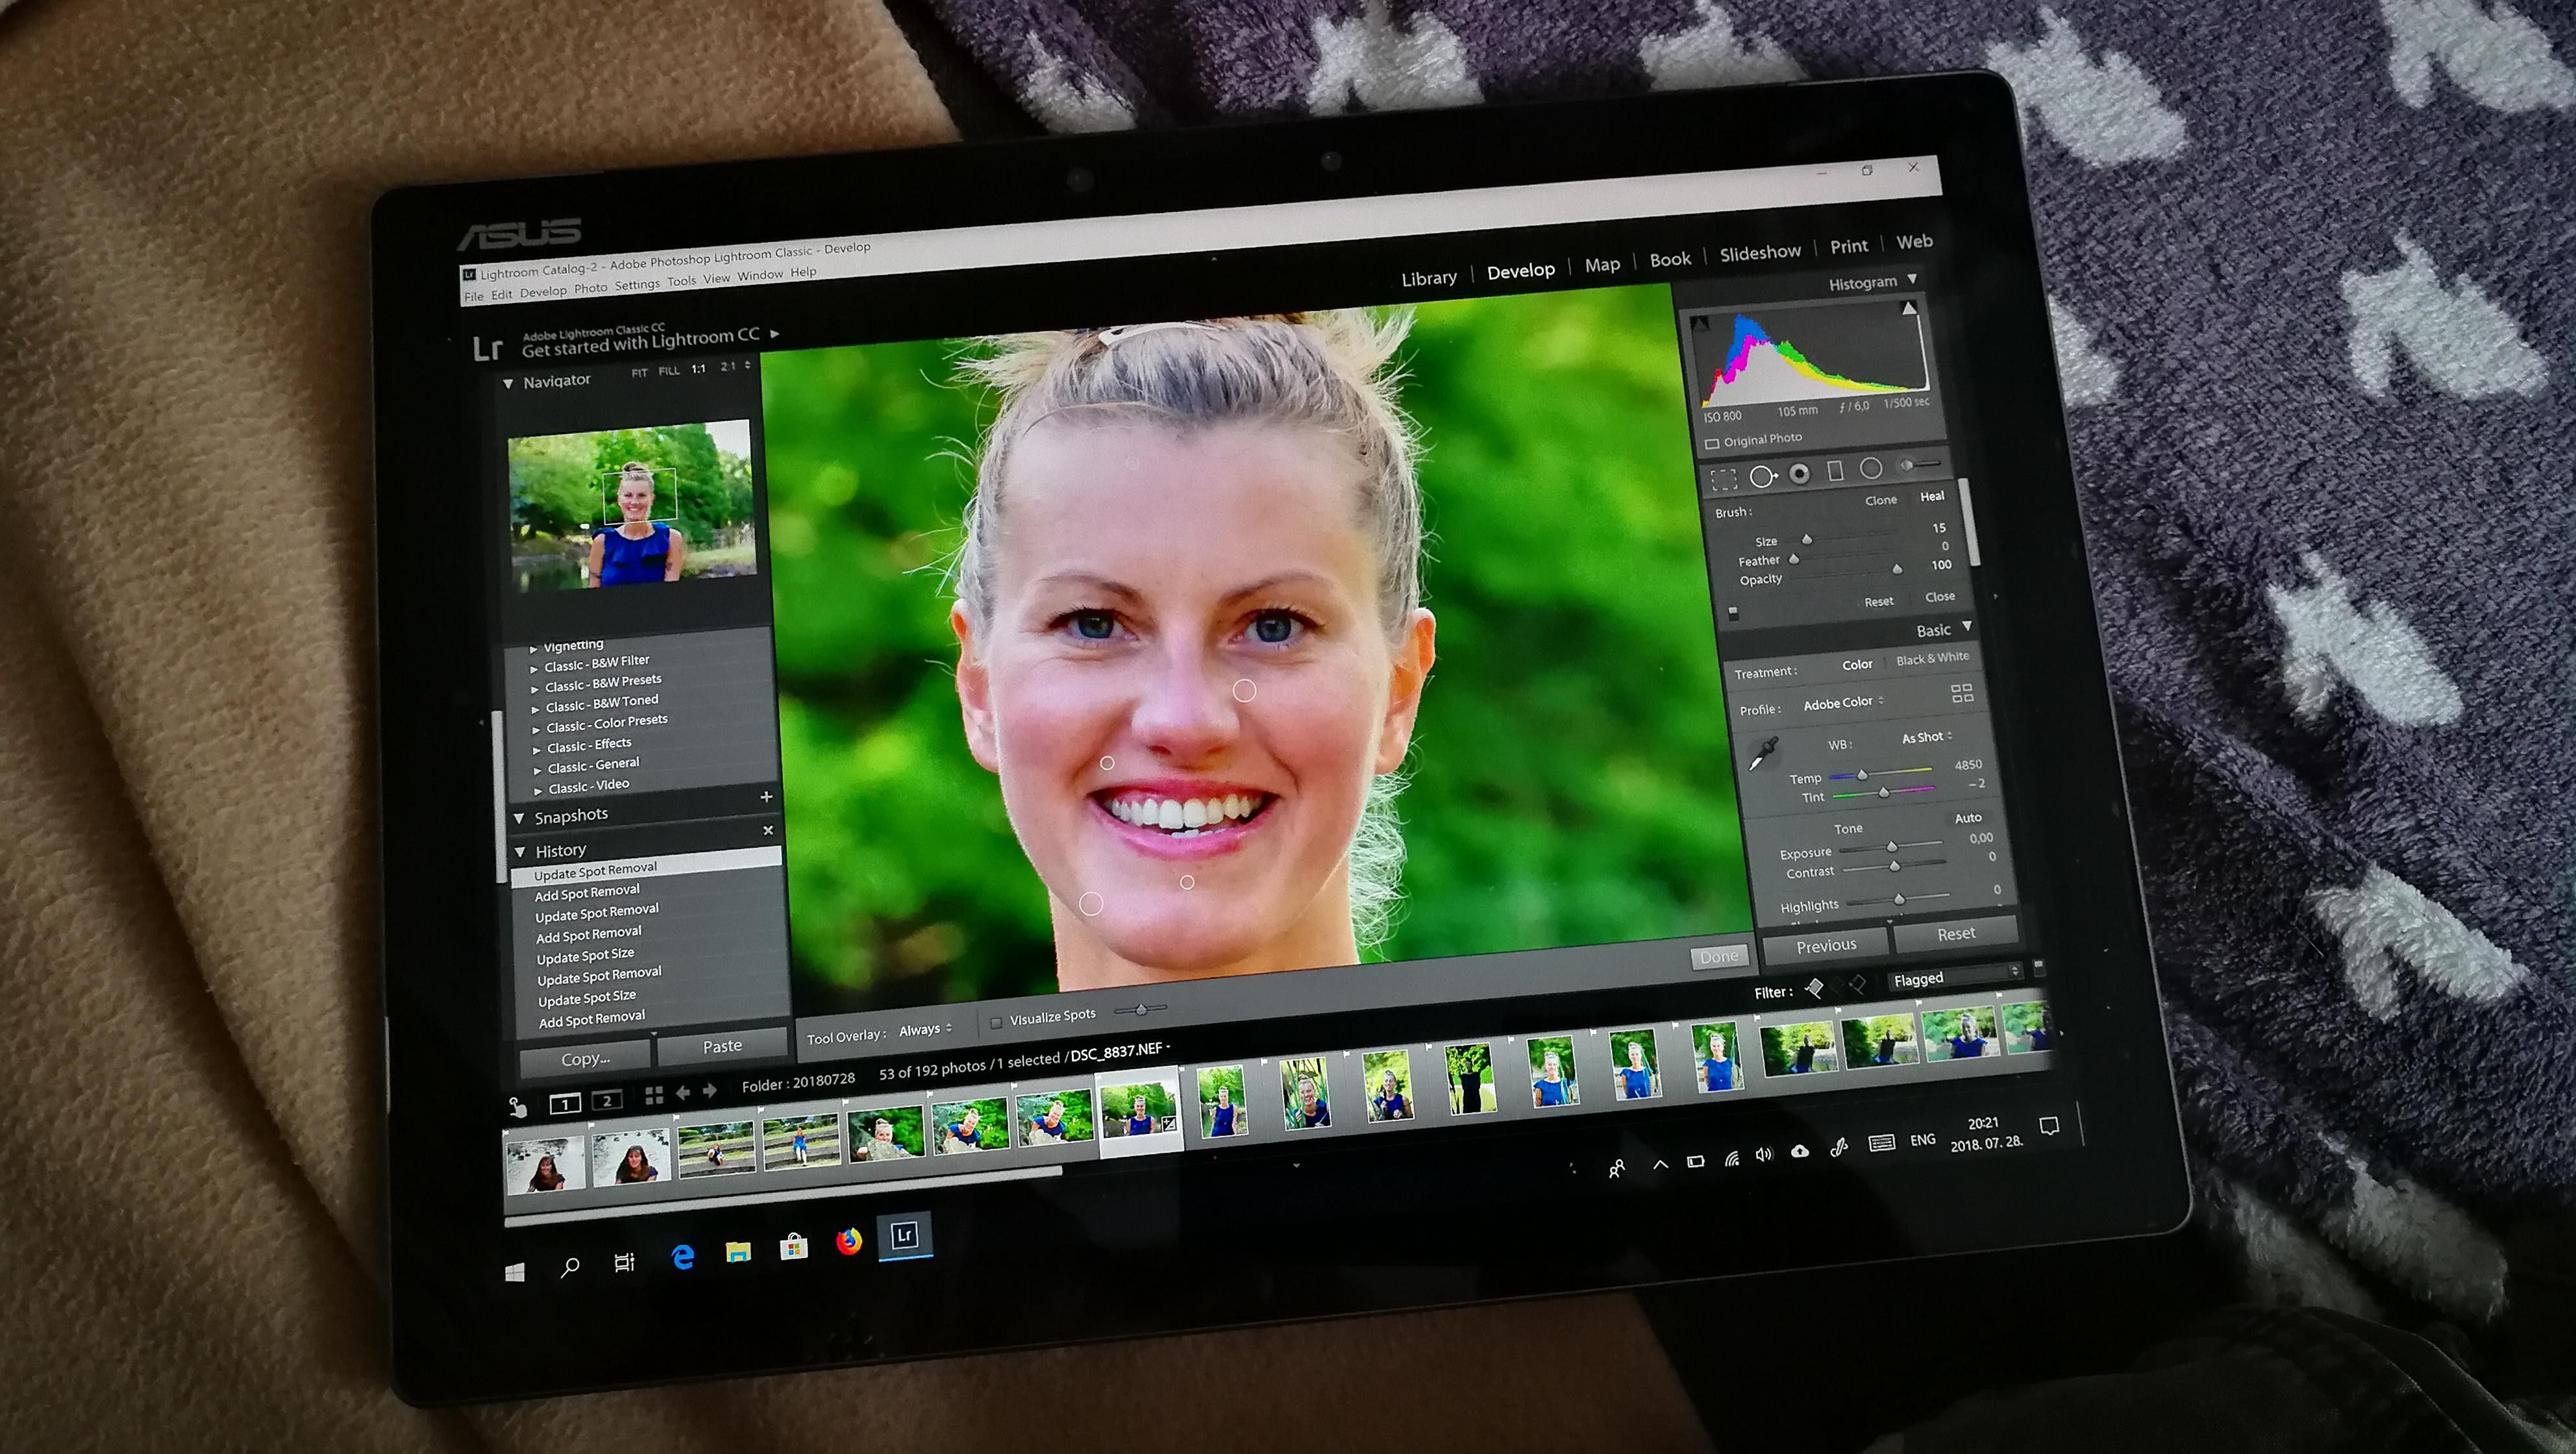Screen dimensions: 2576x1454
Task: Clear history with the X icon
Action: 768,830
